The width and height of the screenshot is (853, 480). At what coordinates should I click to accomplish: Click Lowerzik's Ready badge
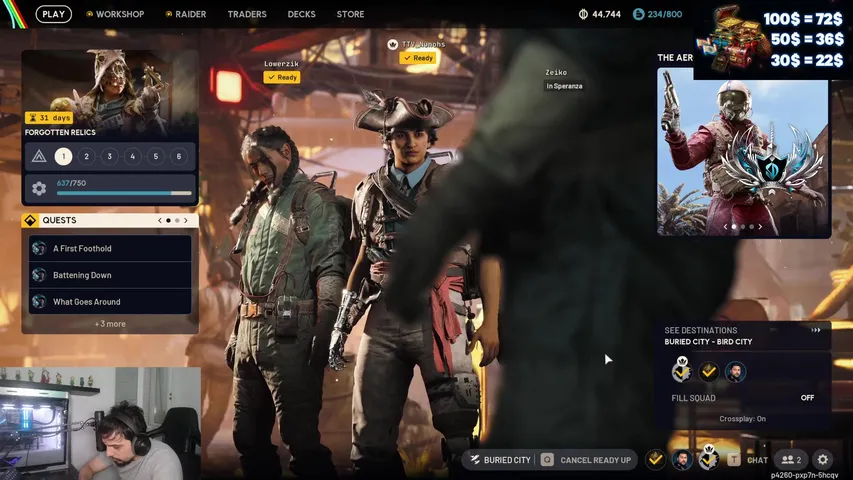[x=282, y=77]
